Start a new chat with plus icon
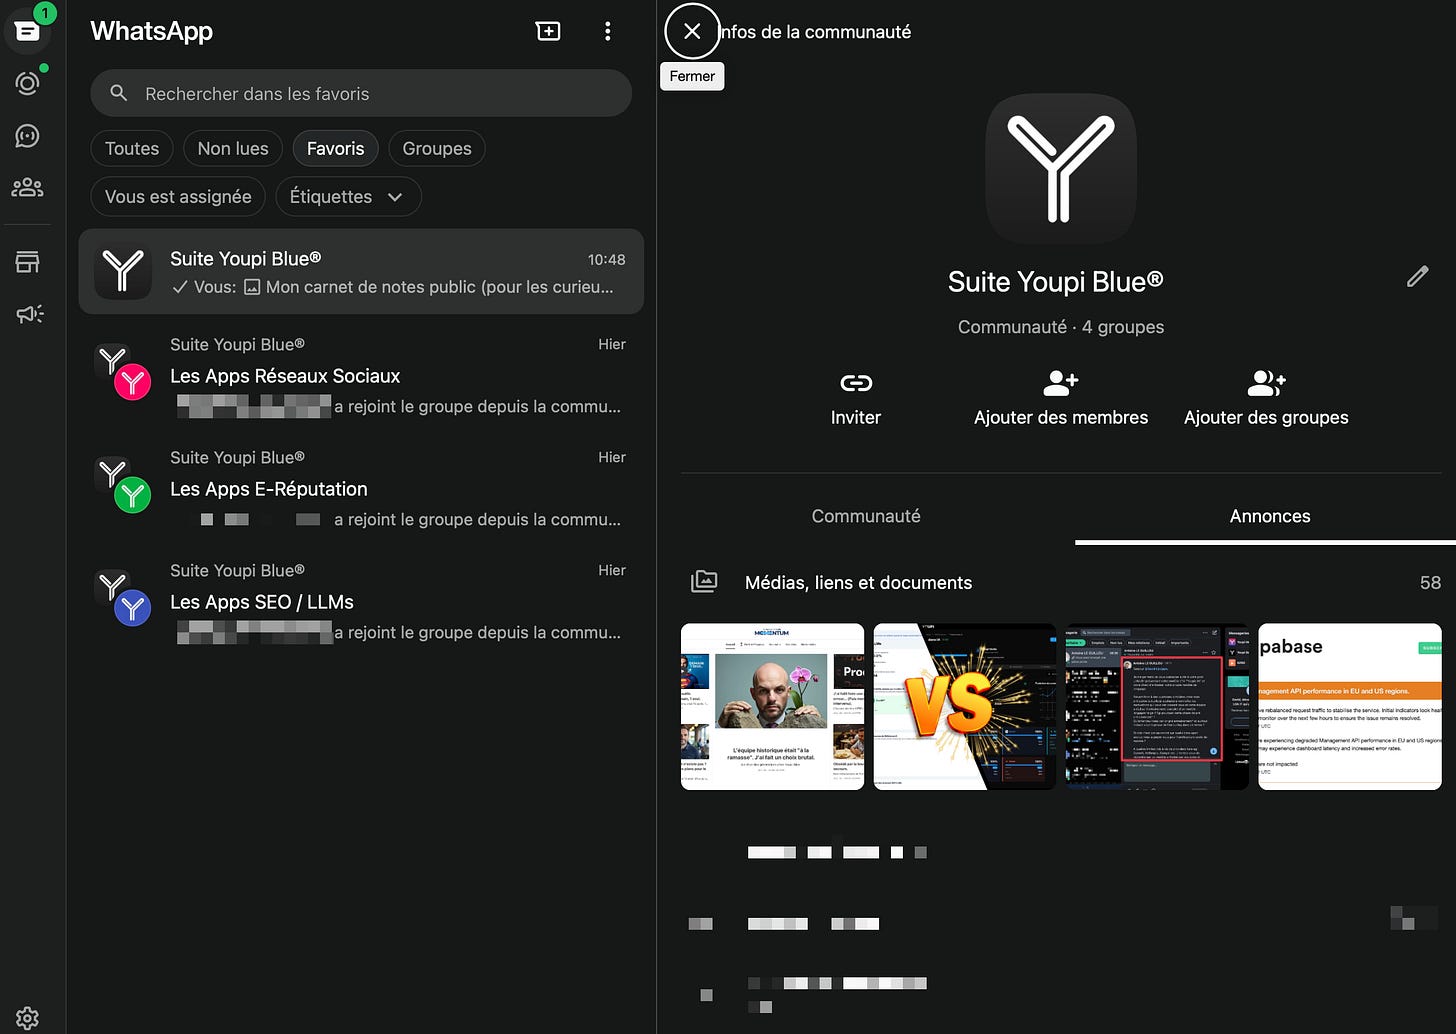Screen dimensions: 1456x1034 (x=548, y=31)
